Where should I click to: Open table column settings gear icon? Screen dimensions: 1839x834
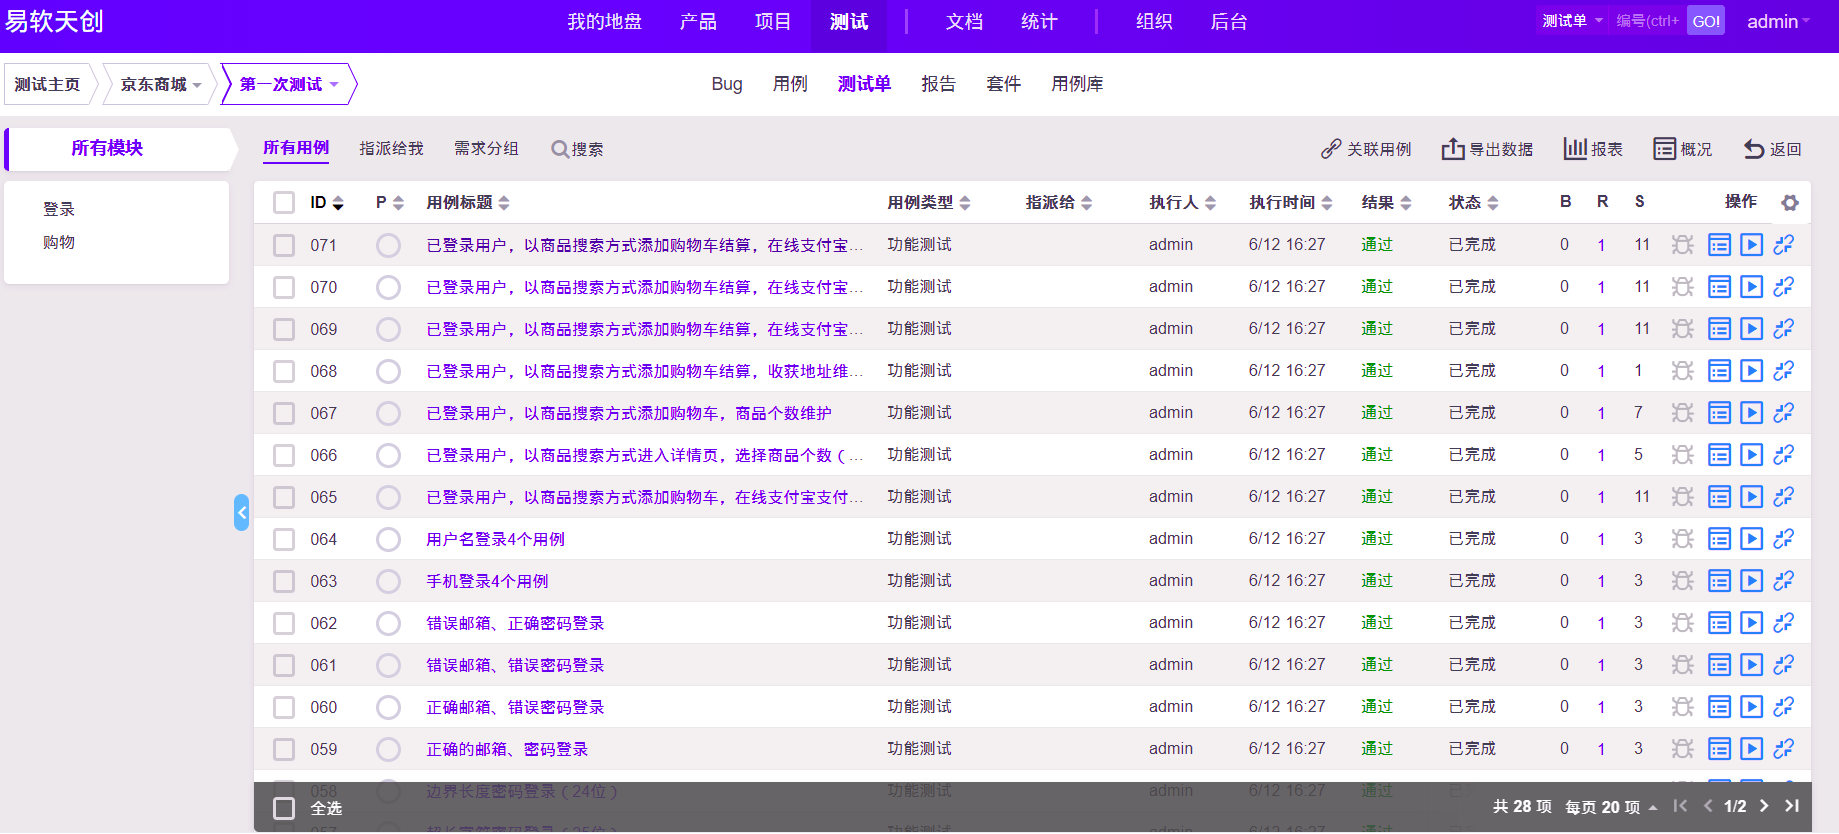coord(1790,203)
